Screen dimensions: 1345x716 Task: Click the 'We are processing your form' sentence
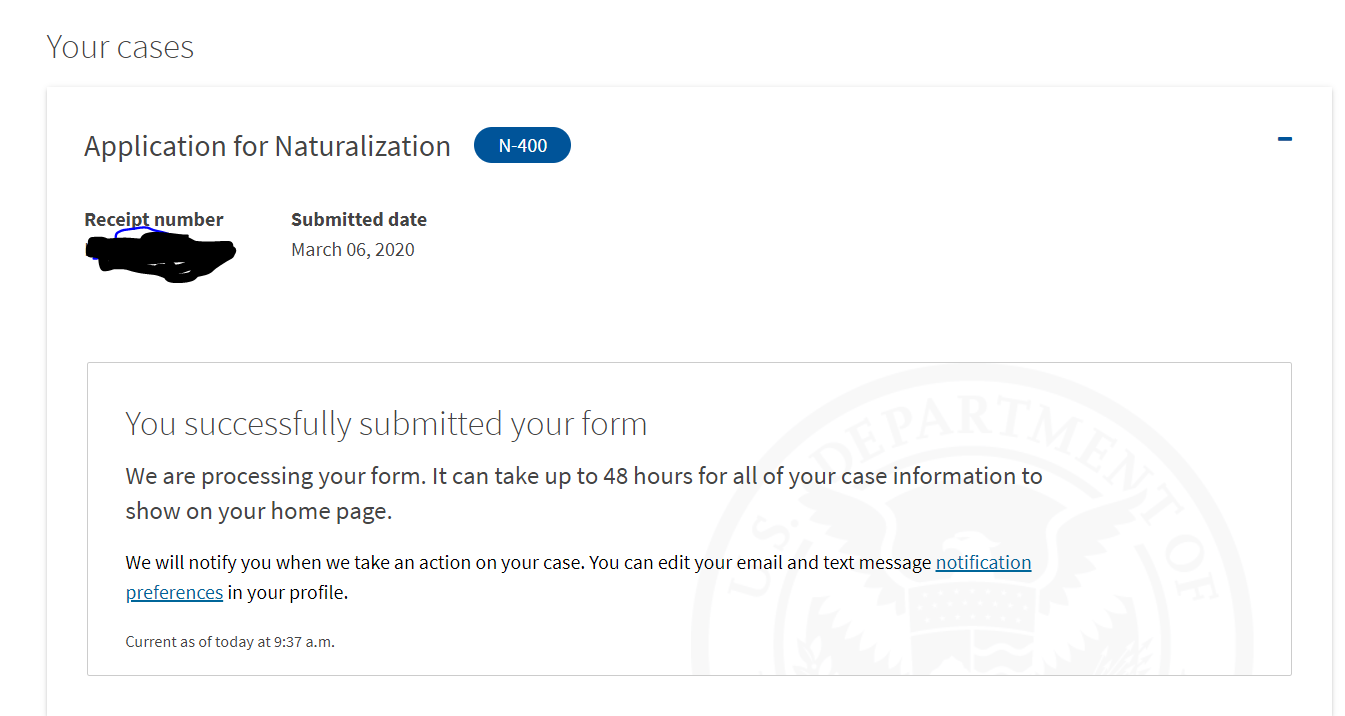tap(276, 476)
